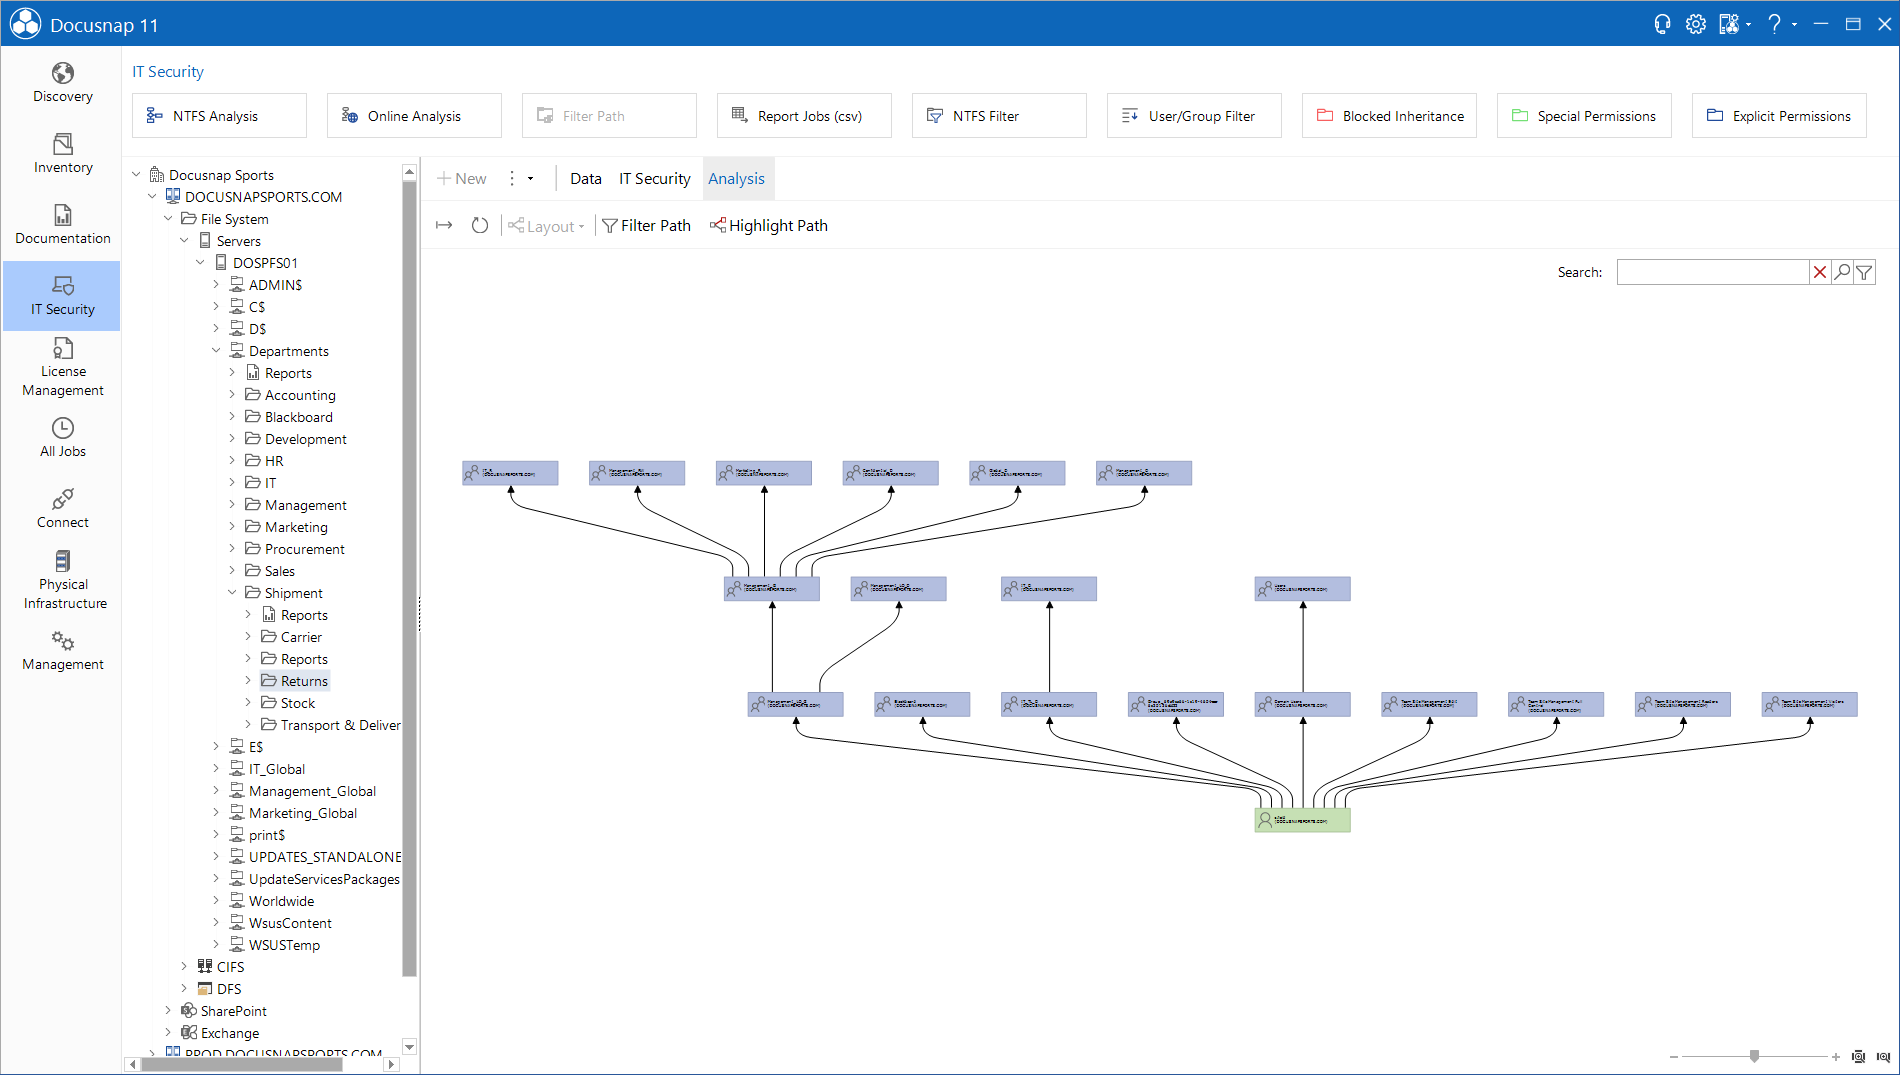
Task: Show Explicit Permissions
Action: (1779, 116)
